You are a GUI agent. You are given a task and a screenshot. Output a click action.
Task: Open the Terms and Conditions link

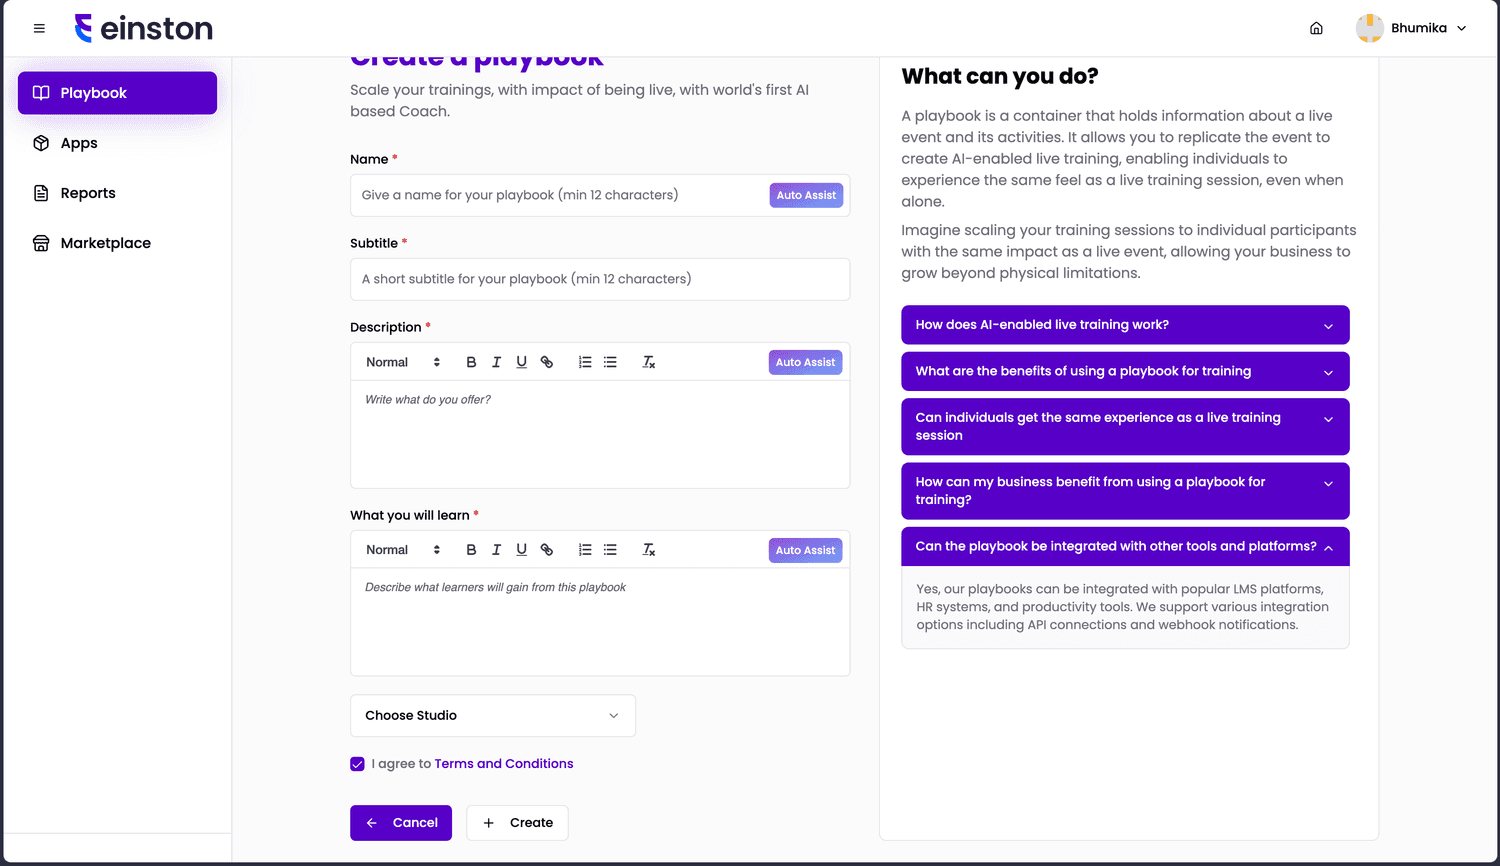click(504, 764)
